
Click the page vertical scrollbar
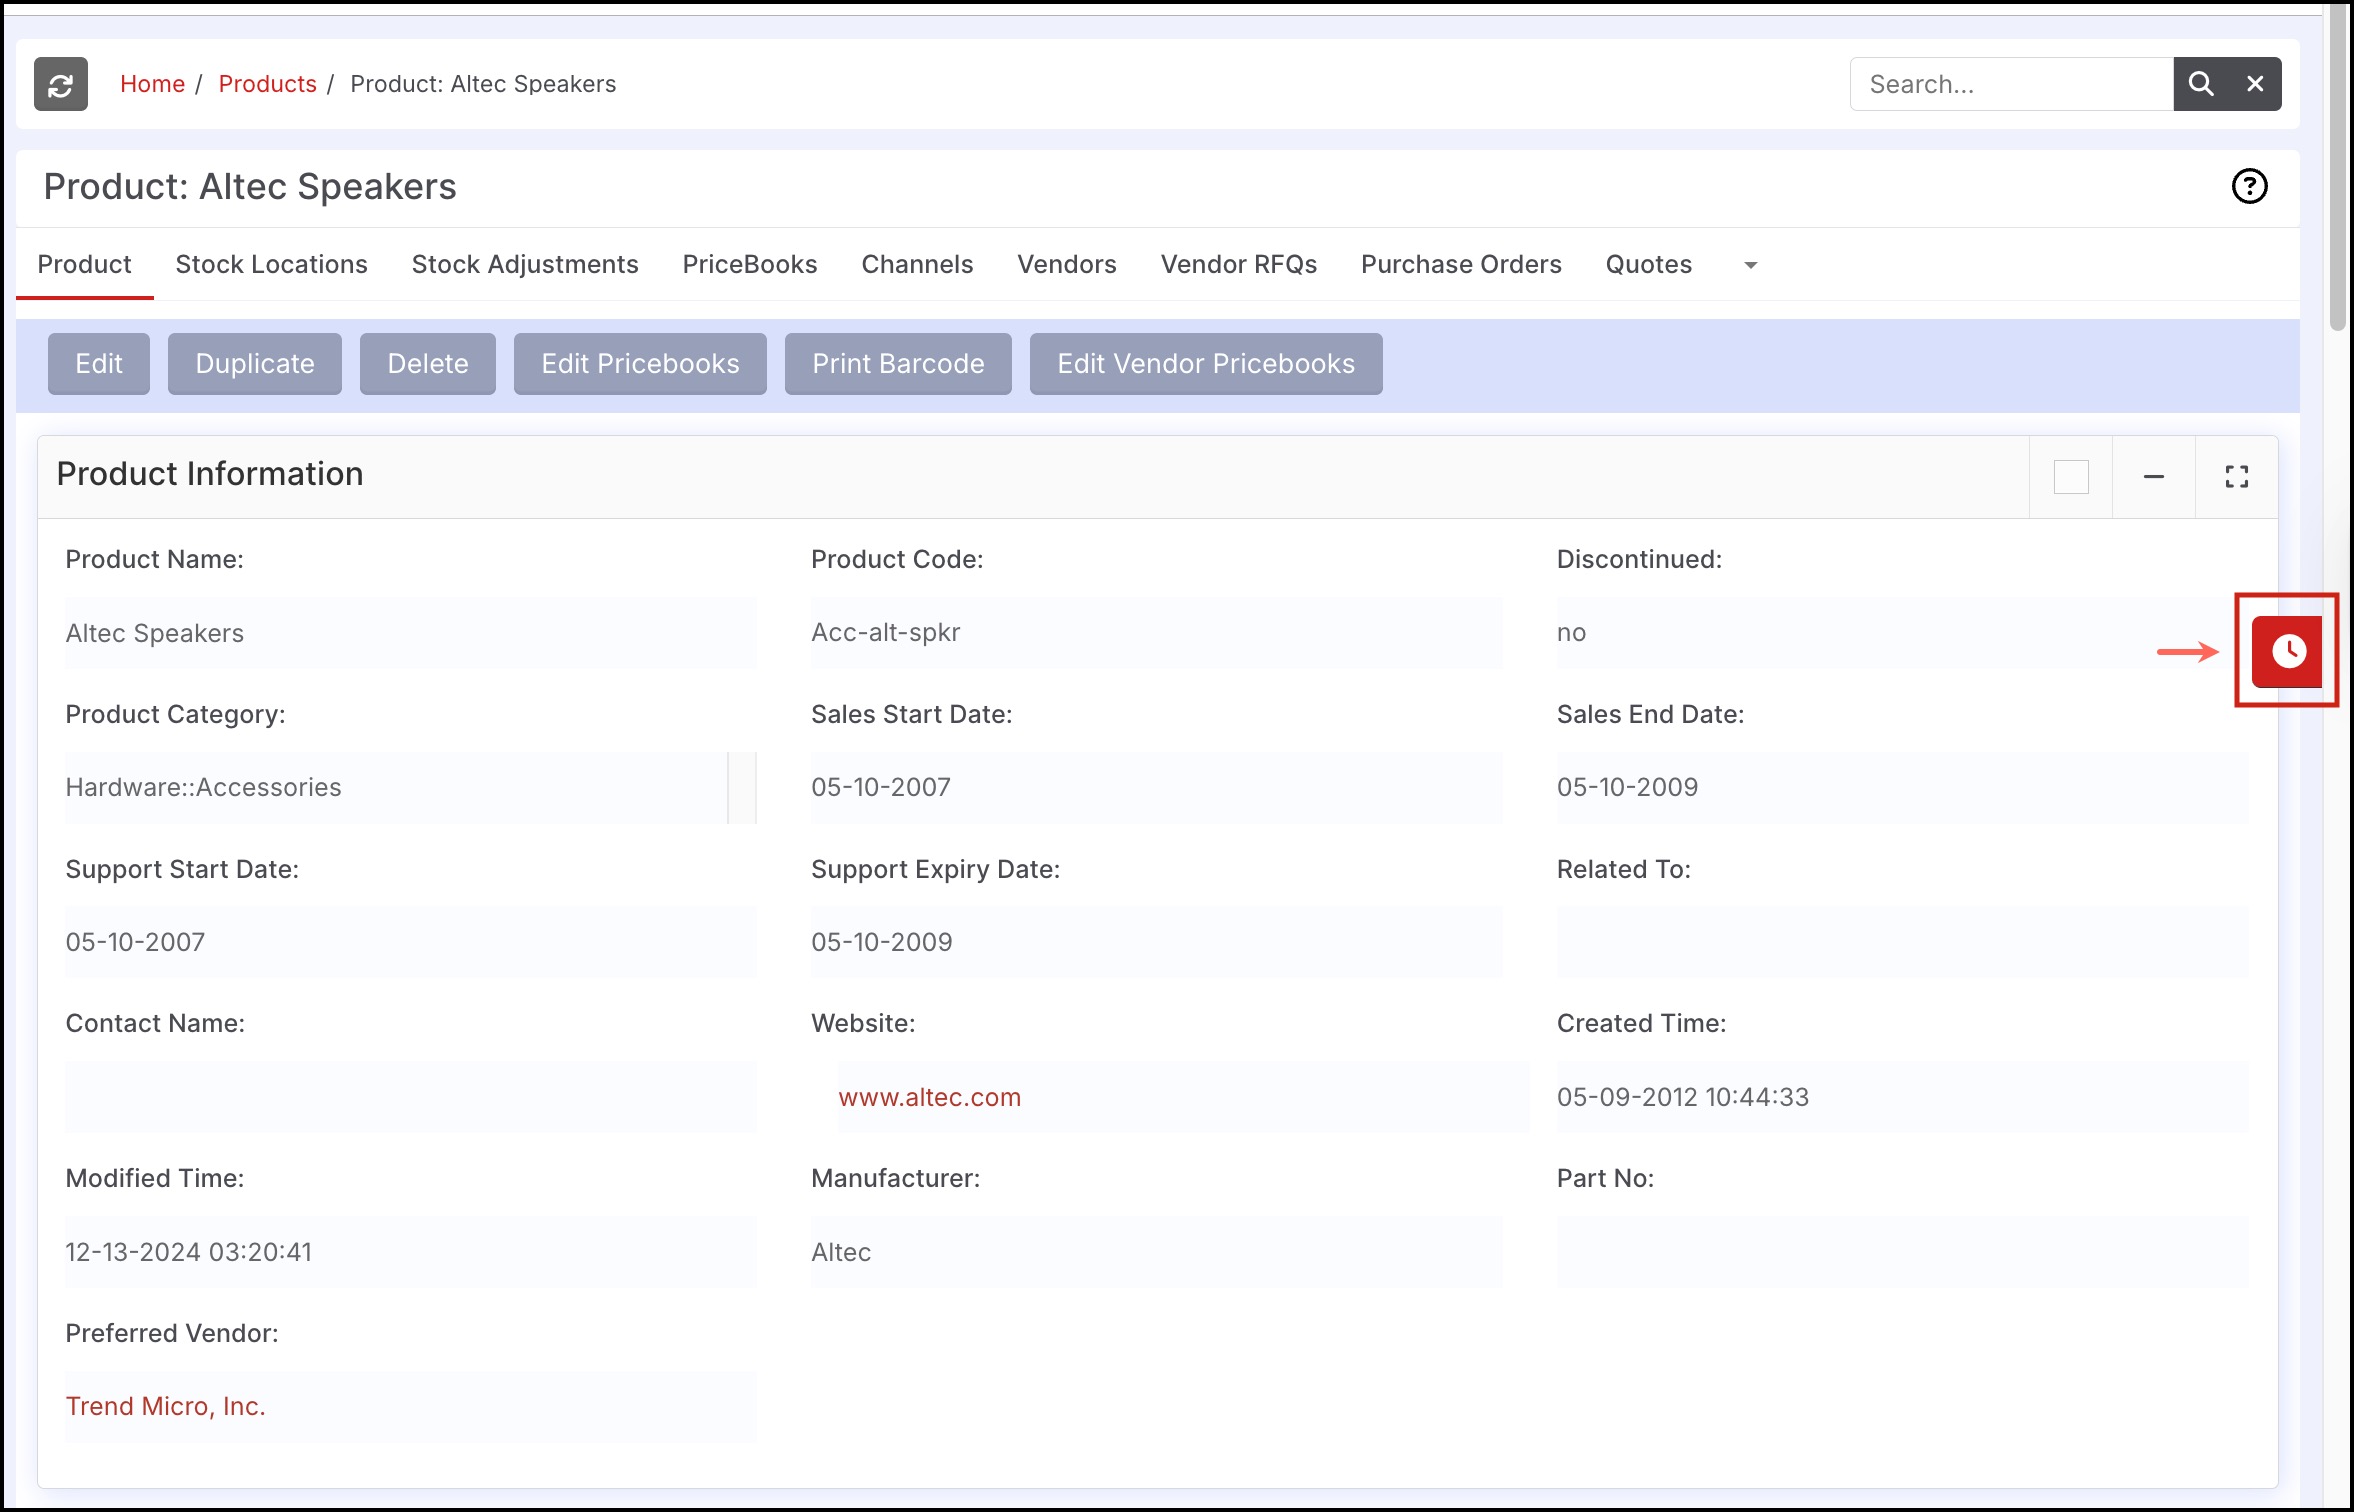2337,170
